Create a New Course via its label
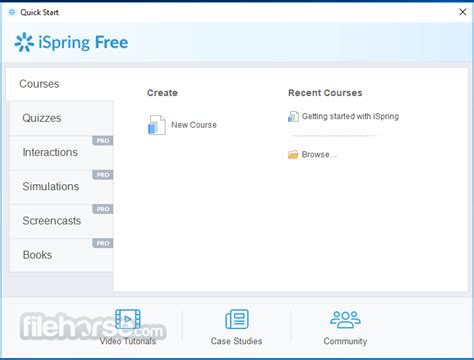The image size is (474, 360). (194, 125)
